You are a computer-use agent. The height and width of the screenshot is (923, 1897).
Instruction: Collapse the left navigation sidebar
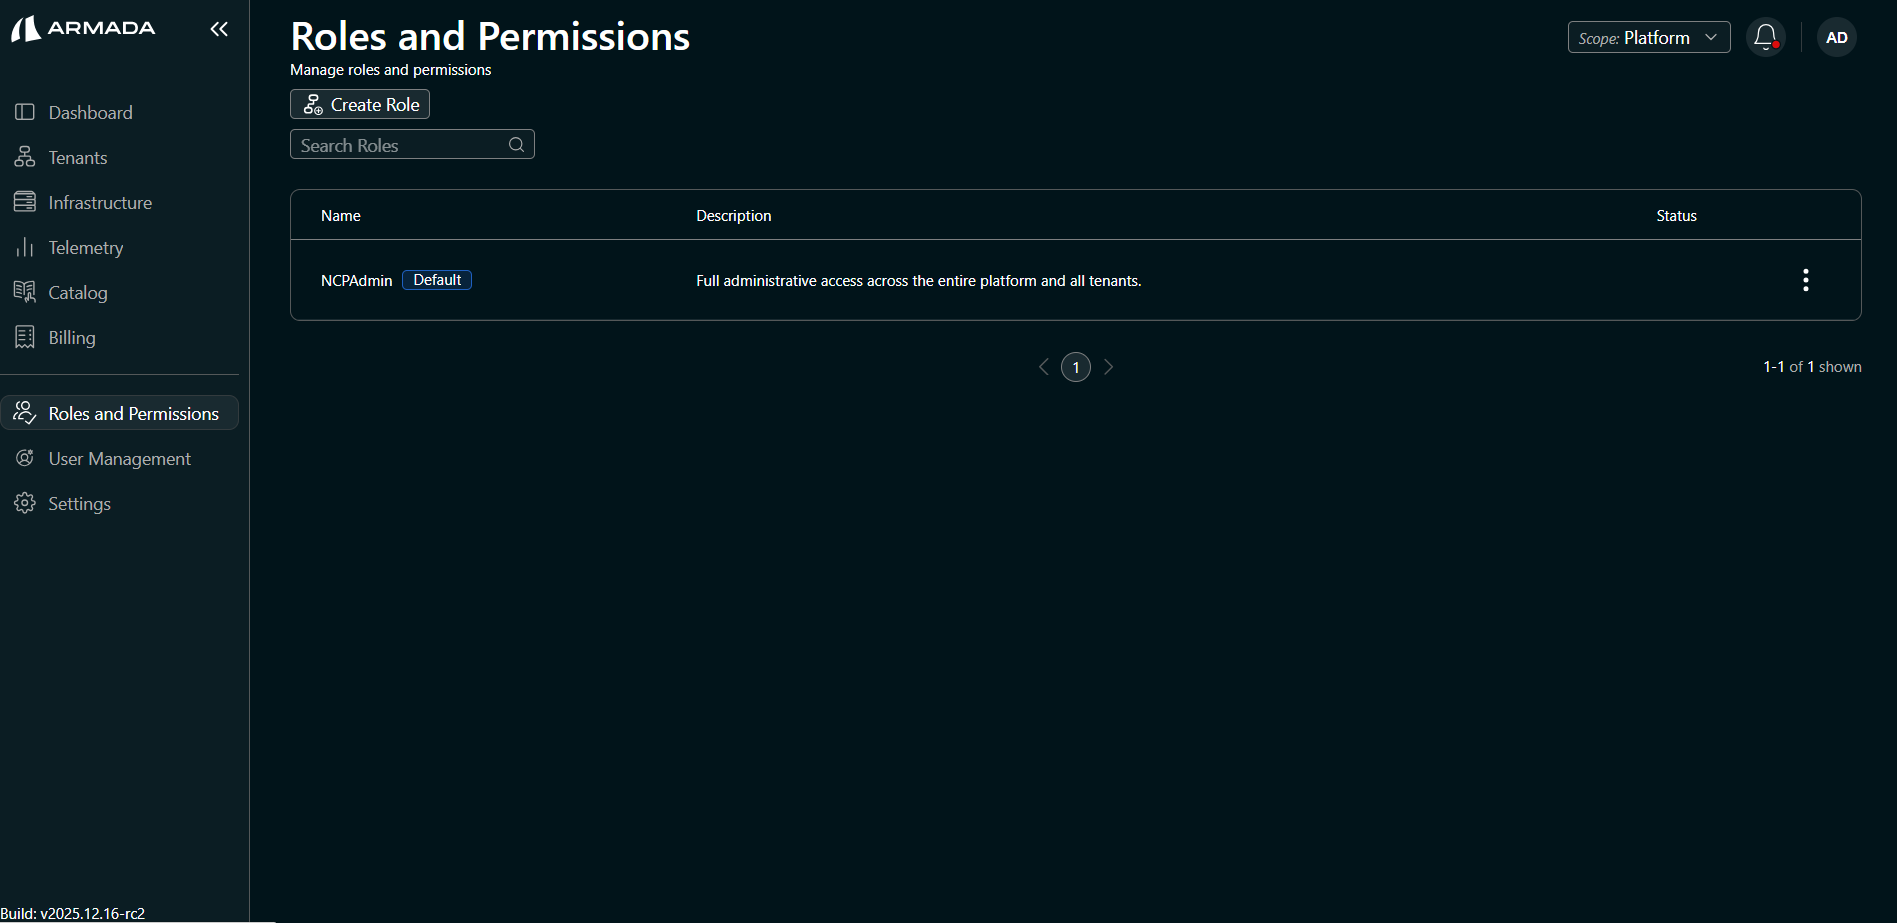(219, 29)
